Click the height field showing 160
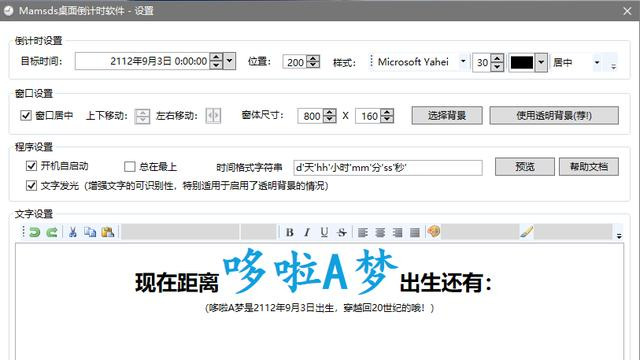The width and height of the screenshot is (640, 360). click(369, 116)
